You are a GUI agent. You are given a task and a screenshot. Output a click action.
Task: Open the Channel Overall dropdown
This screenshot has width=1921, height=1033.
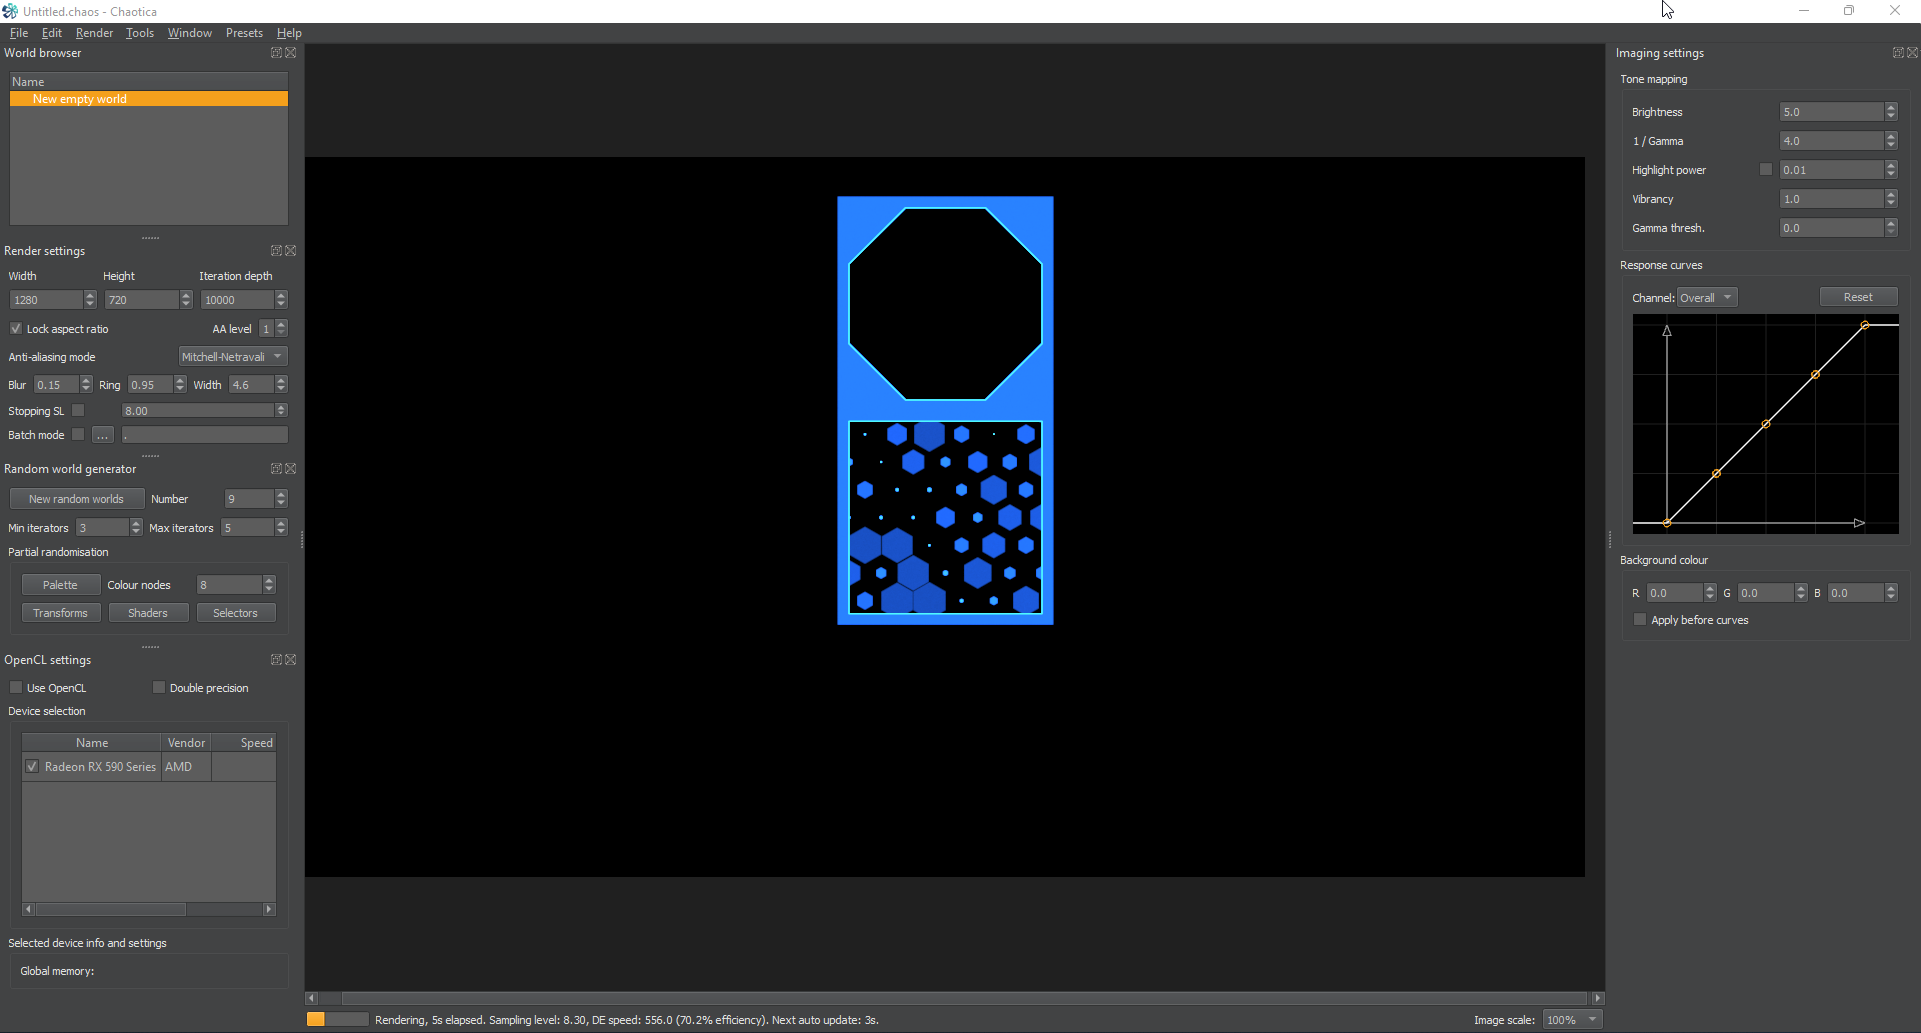point(1707,298)
